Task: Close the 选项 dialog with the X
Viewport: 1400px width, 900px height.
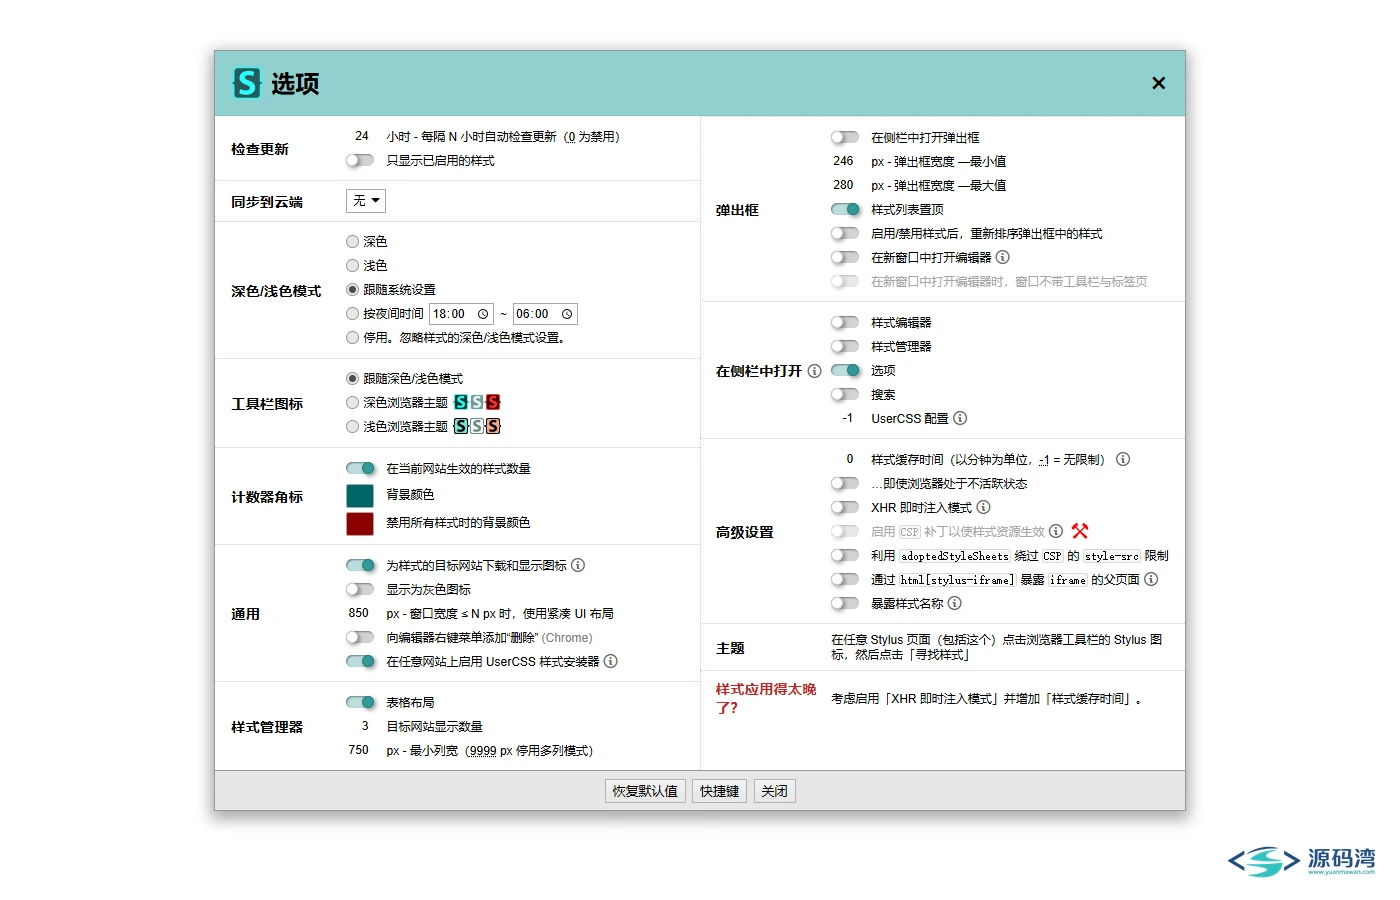Action: coord(1158,83)
